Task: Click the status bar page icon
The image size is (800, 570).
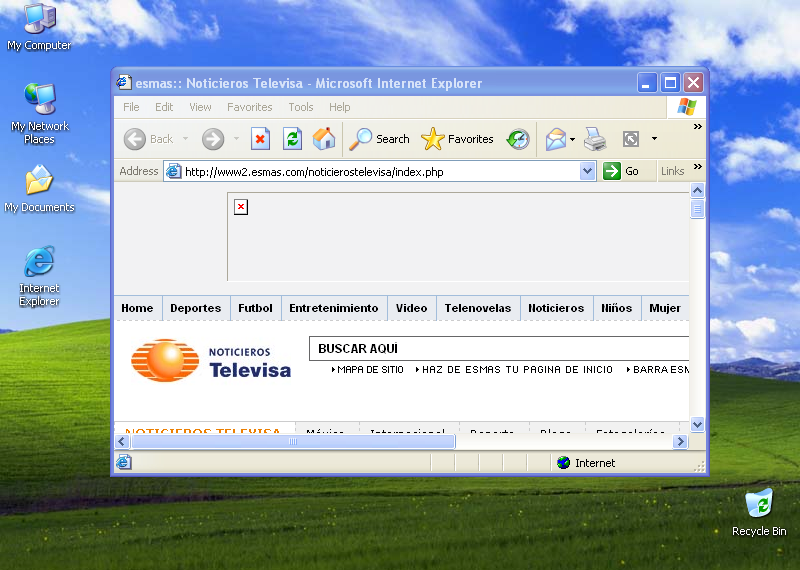Action: [124, 462]
